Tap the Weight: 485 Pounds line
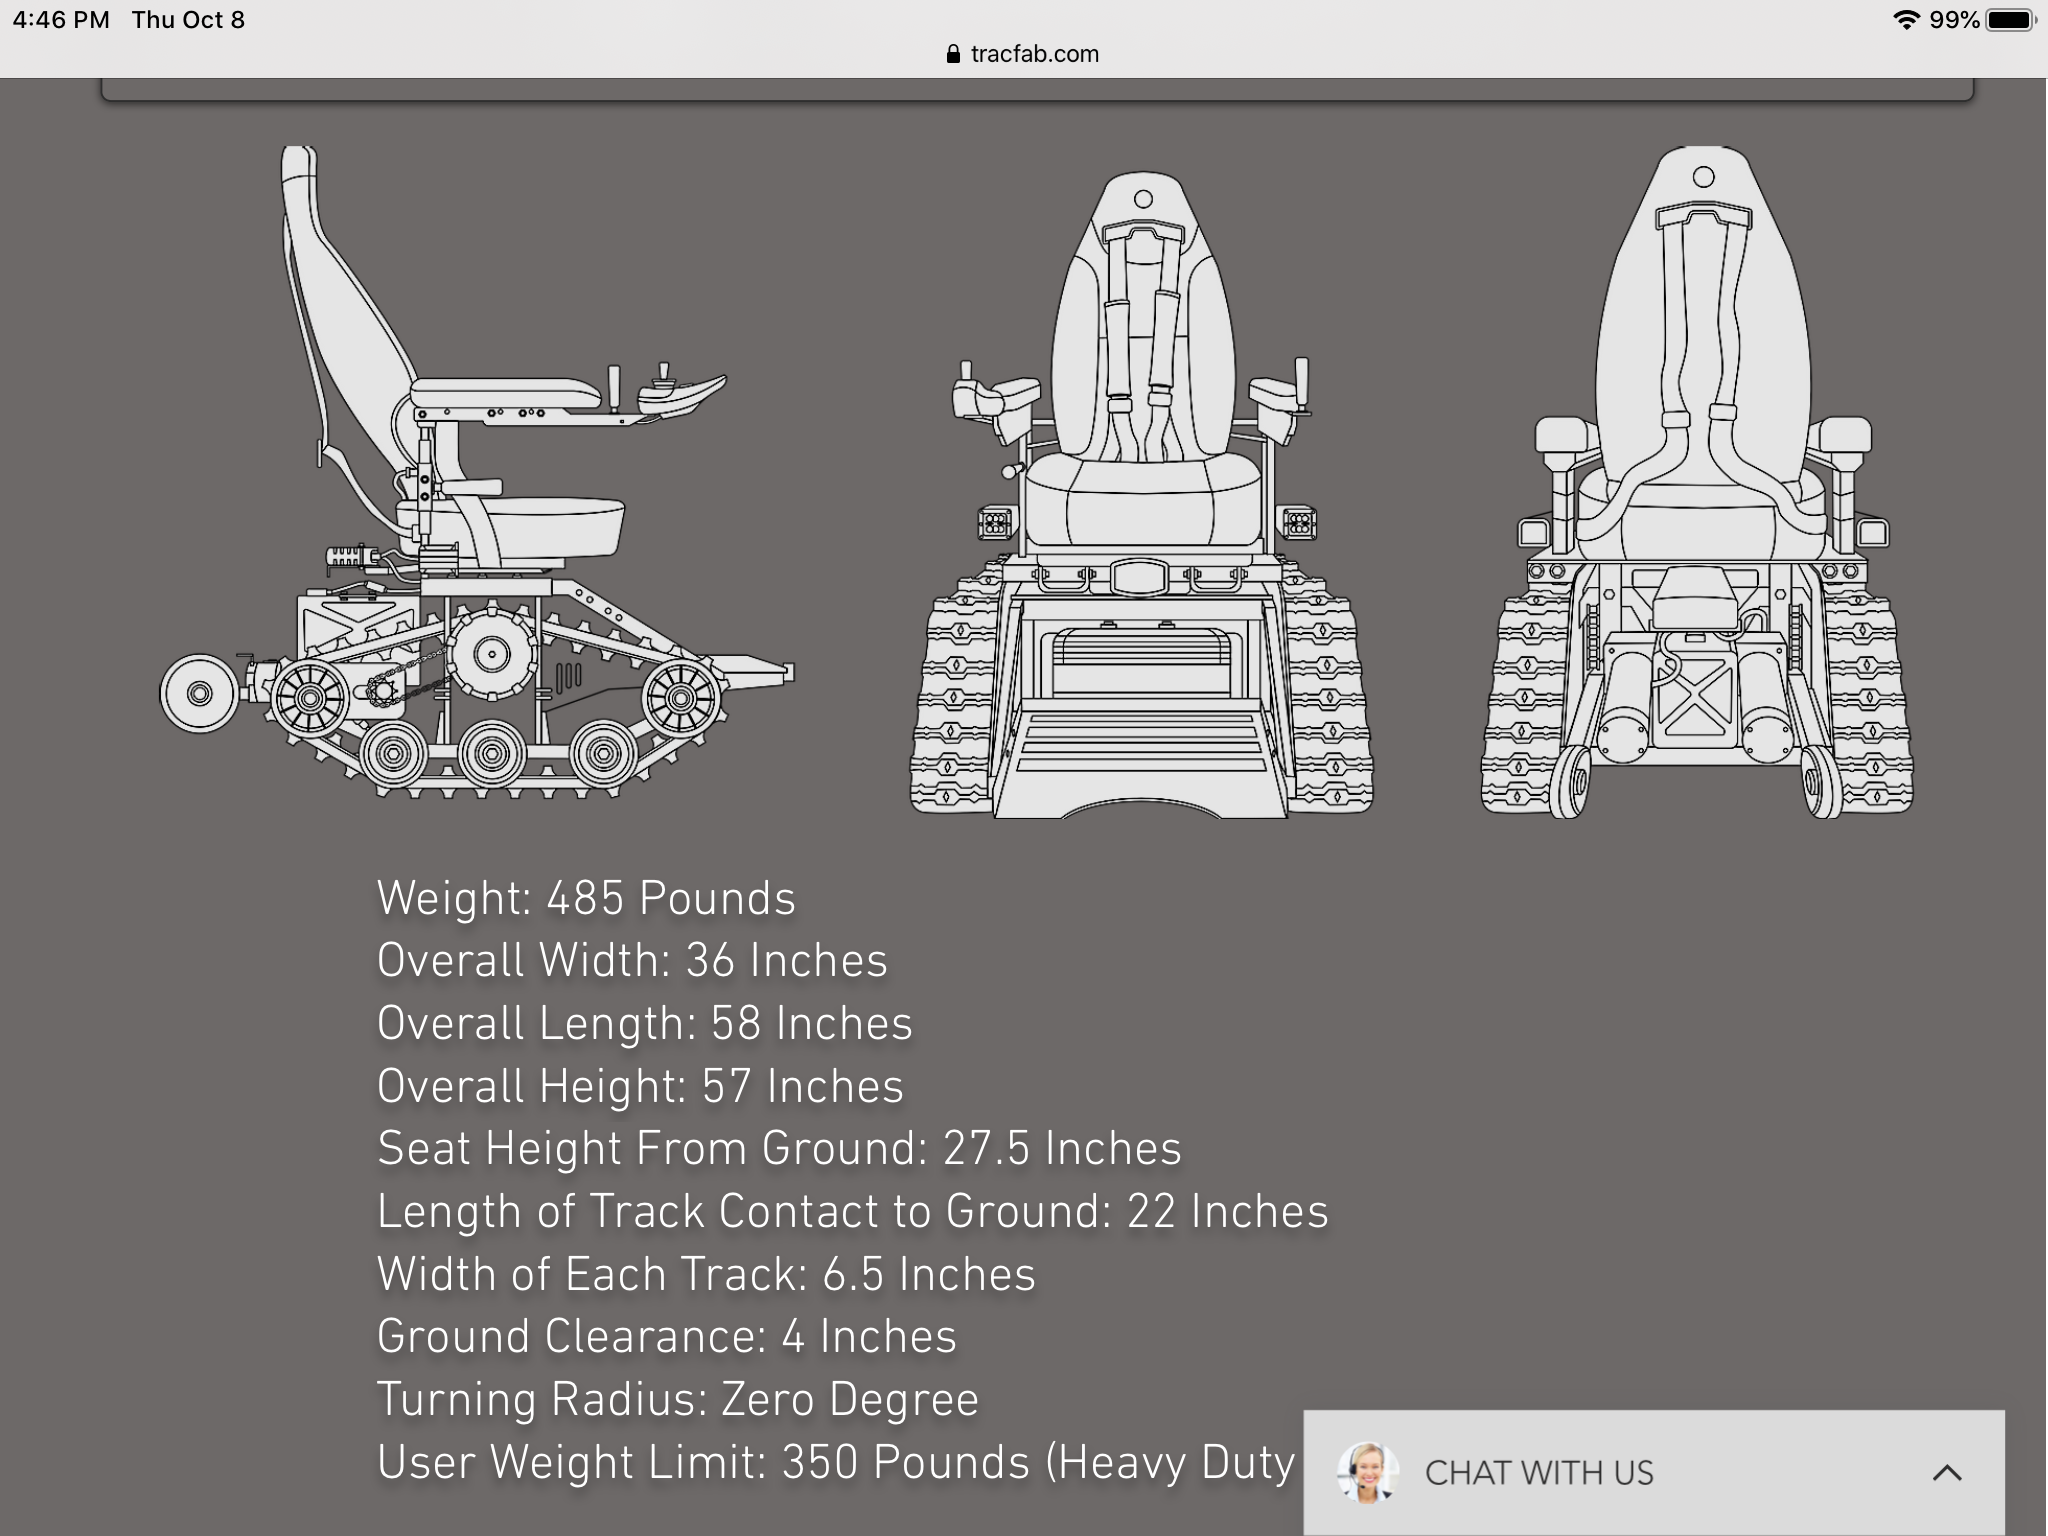Screen dimensions: 2048x1536 [586, 898]
